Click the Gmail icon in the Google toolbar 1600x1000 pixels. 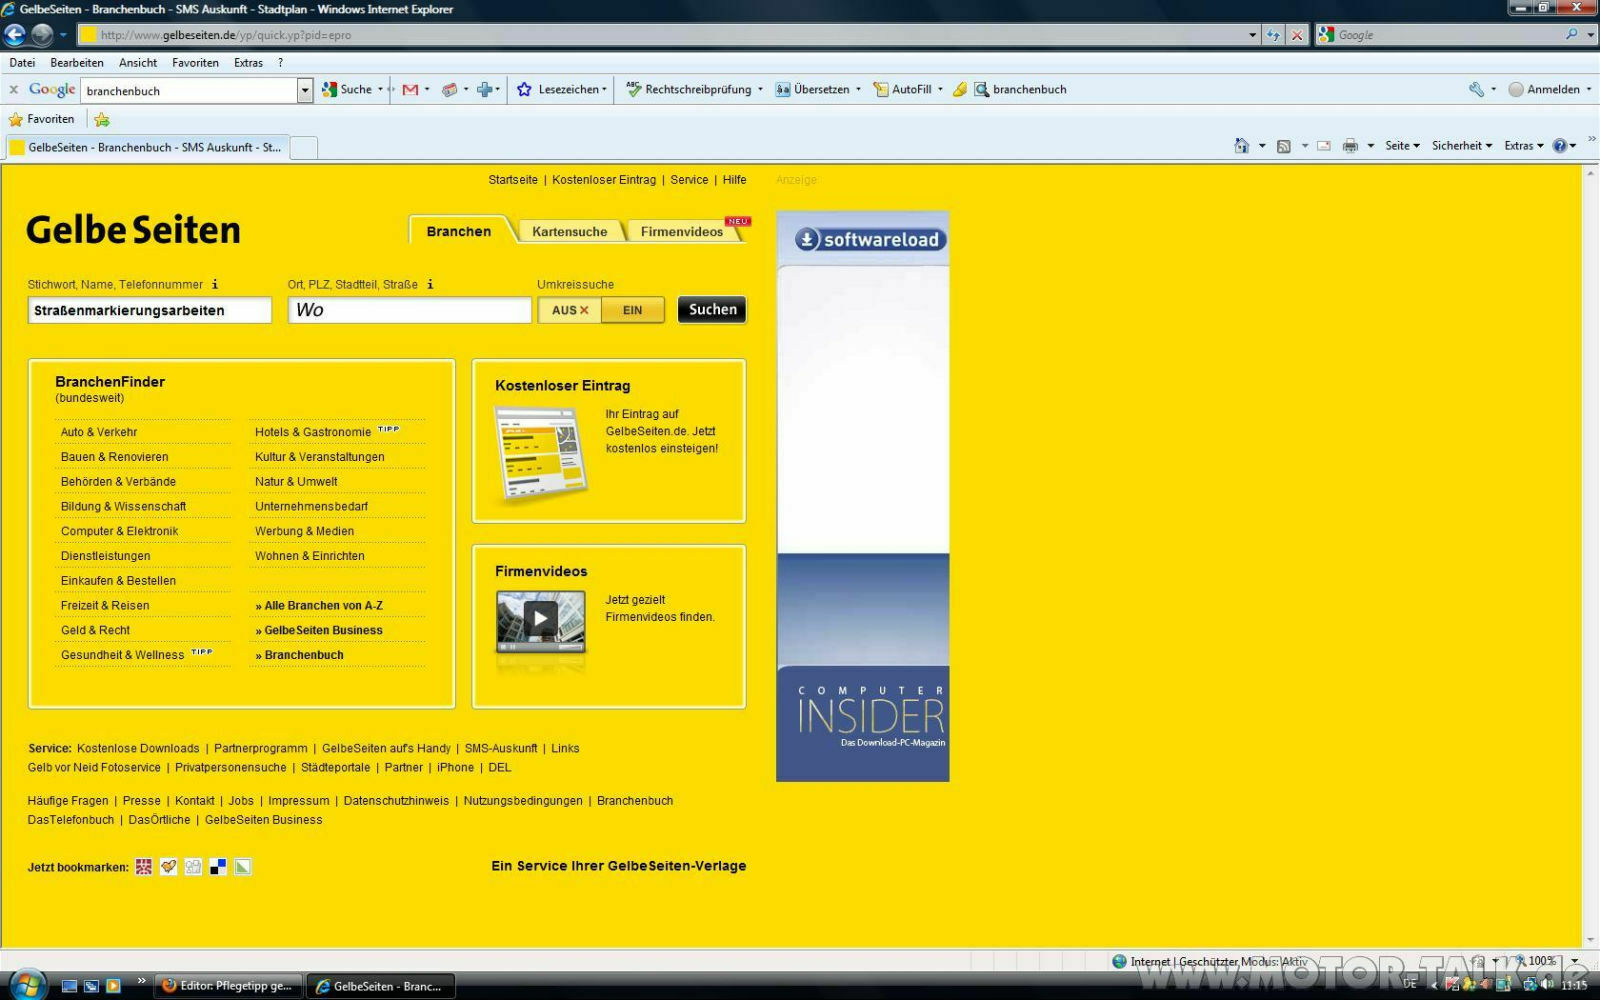[x=410, y=89]
